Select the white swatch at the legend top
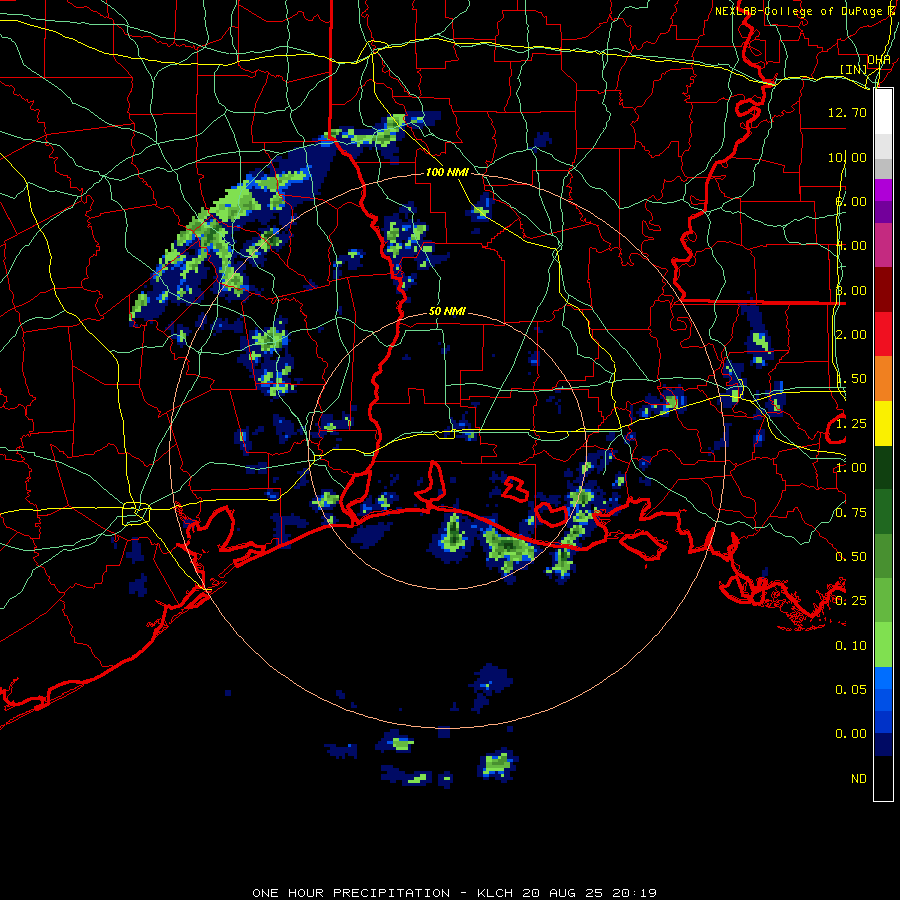 coord(883,112)
